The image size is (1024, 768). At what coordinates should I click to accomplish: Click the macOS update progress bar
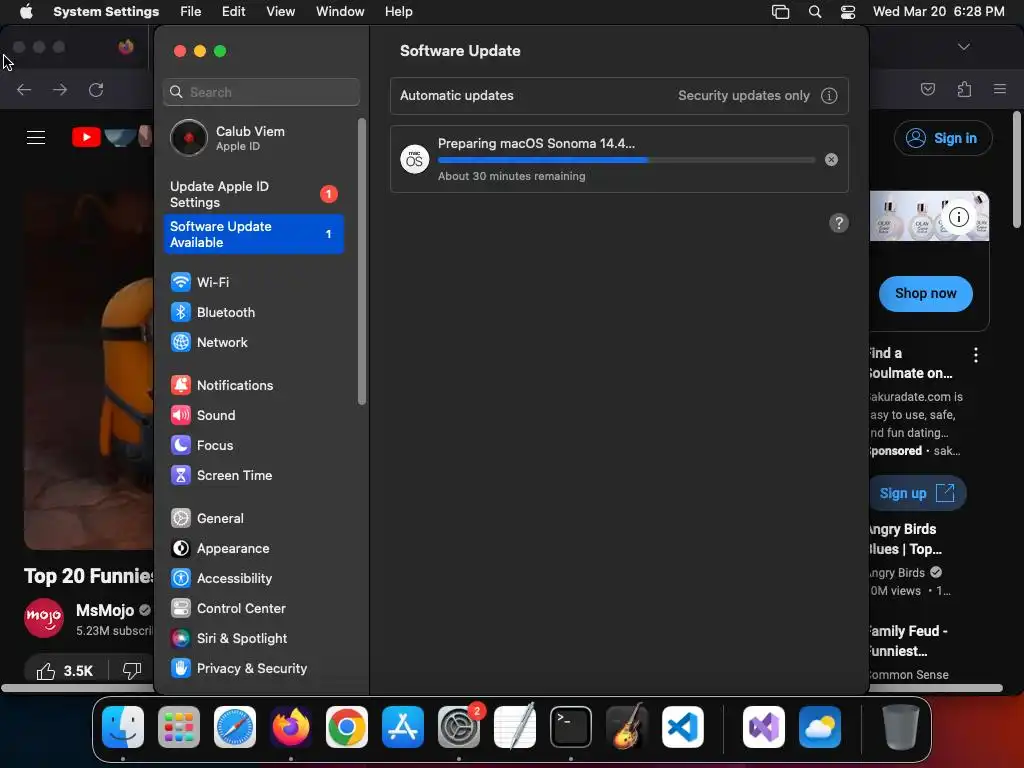click(626, 160)
